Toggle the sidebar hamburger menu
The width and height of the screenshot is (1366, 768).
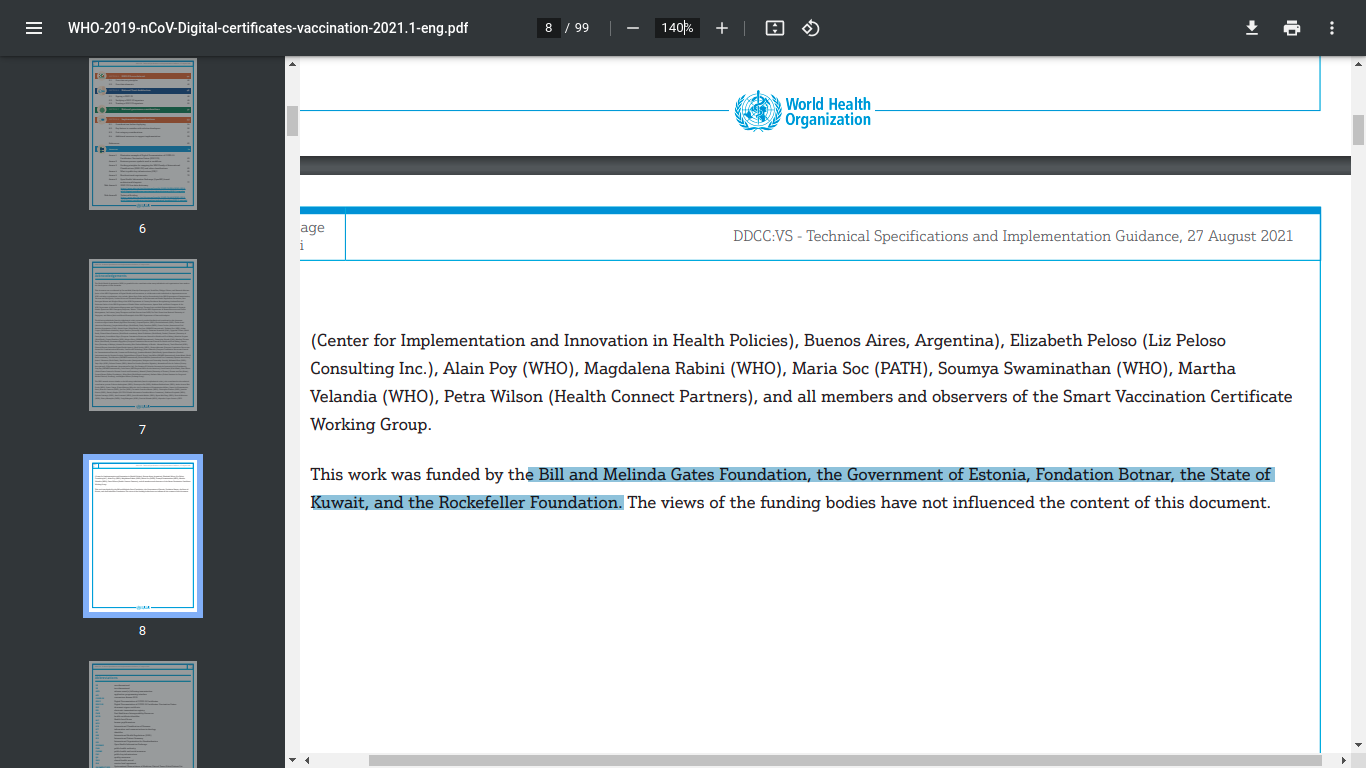point(34,28)
